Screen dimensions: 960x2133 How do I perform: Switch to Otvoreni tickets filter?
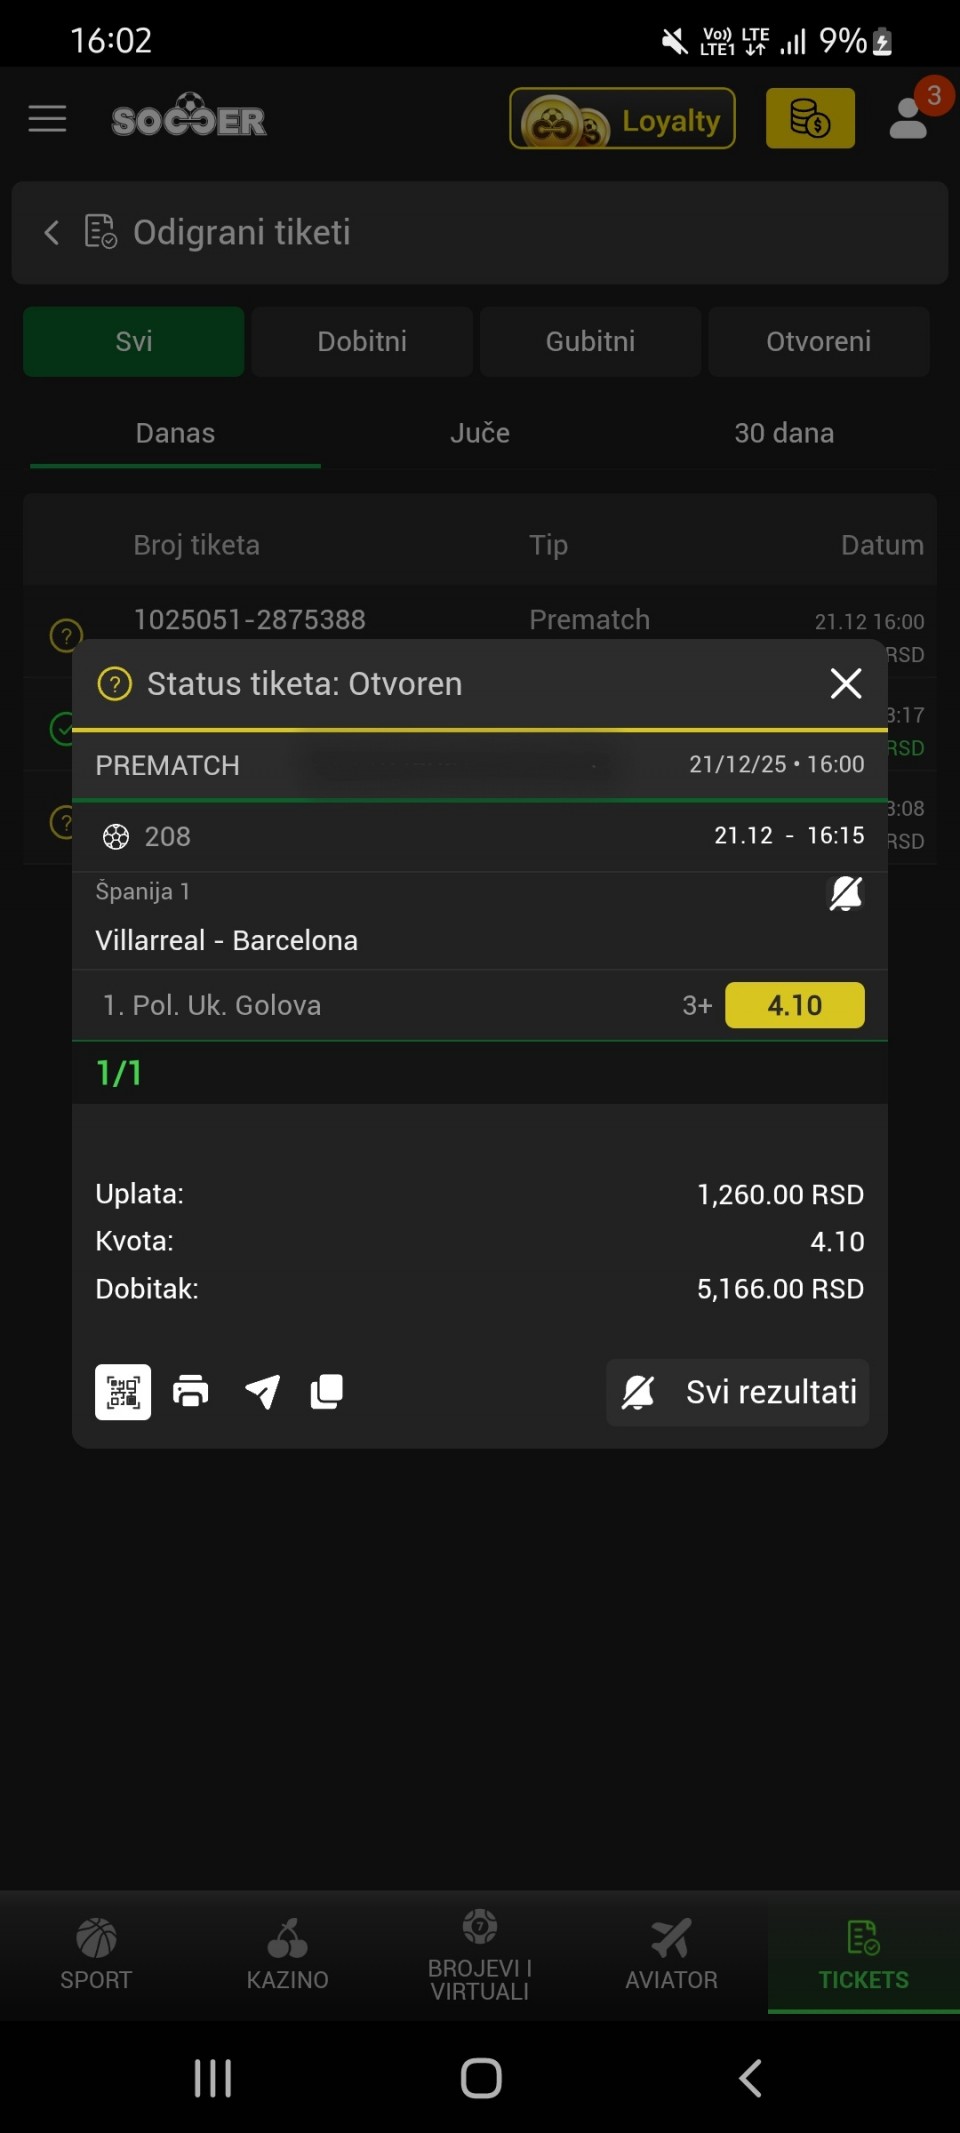[818, 341]
